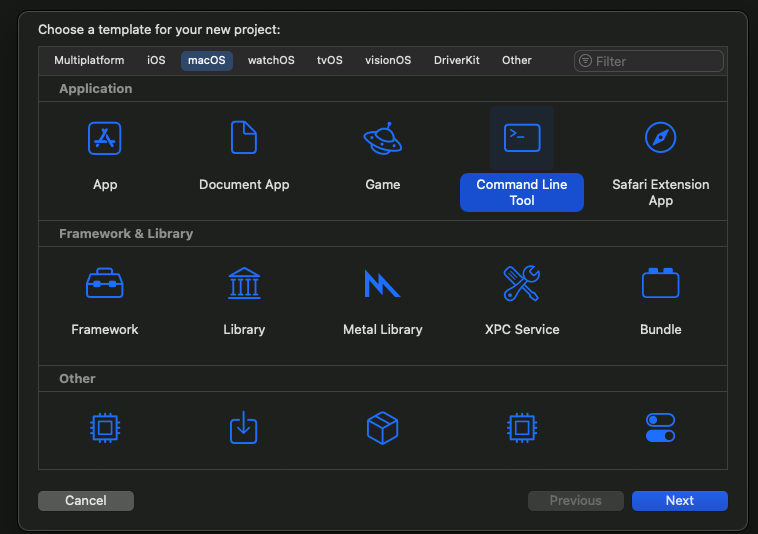Viewport: 758px width, 534px height.
Task: Switch to the tvOS tab
Action: pos(330,60)
